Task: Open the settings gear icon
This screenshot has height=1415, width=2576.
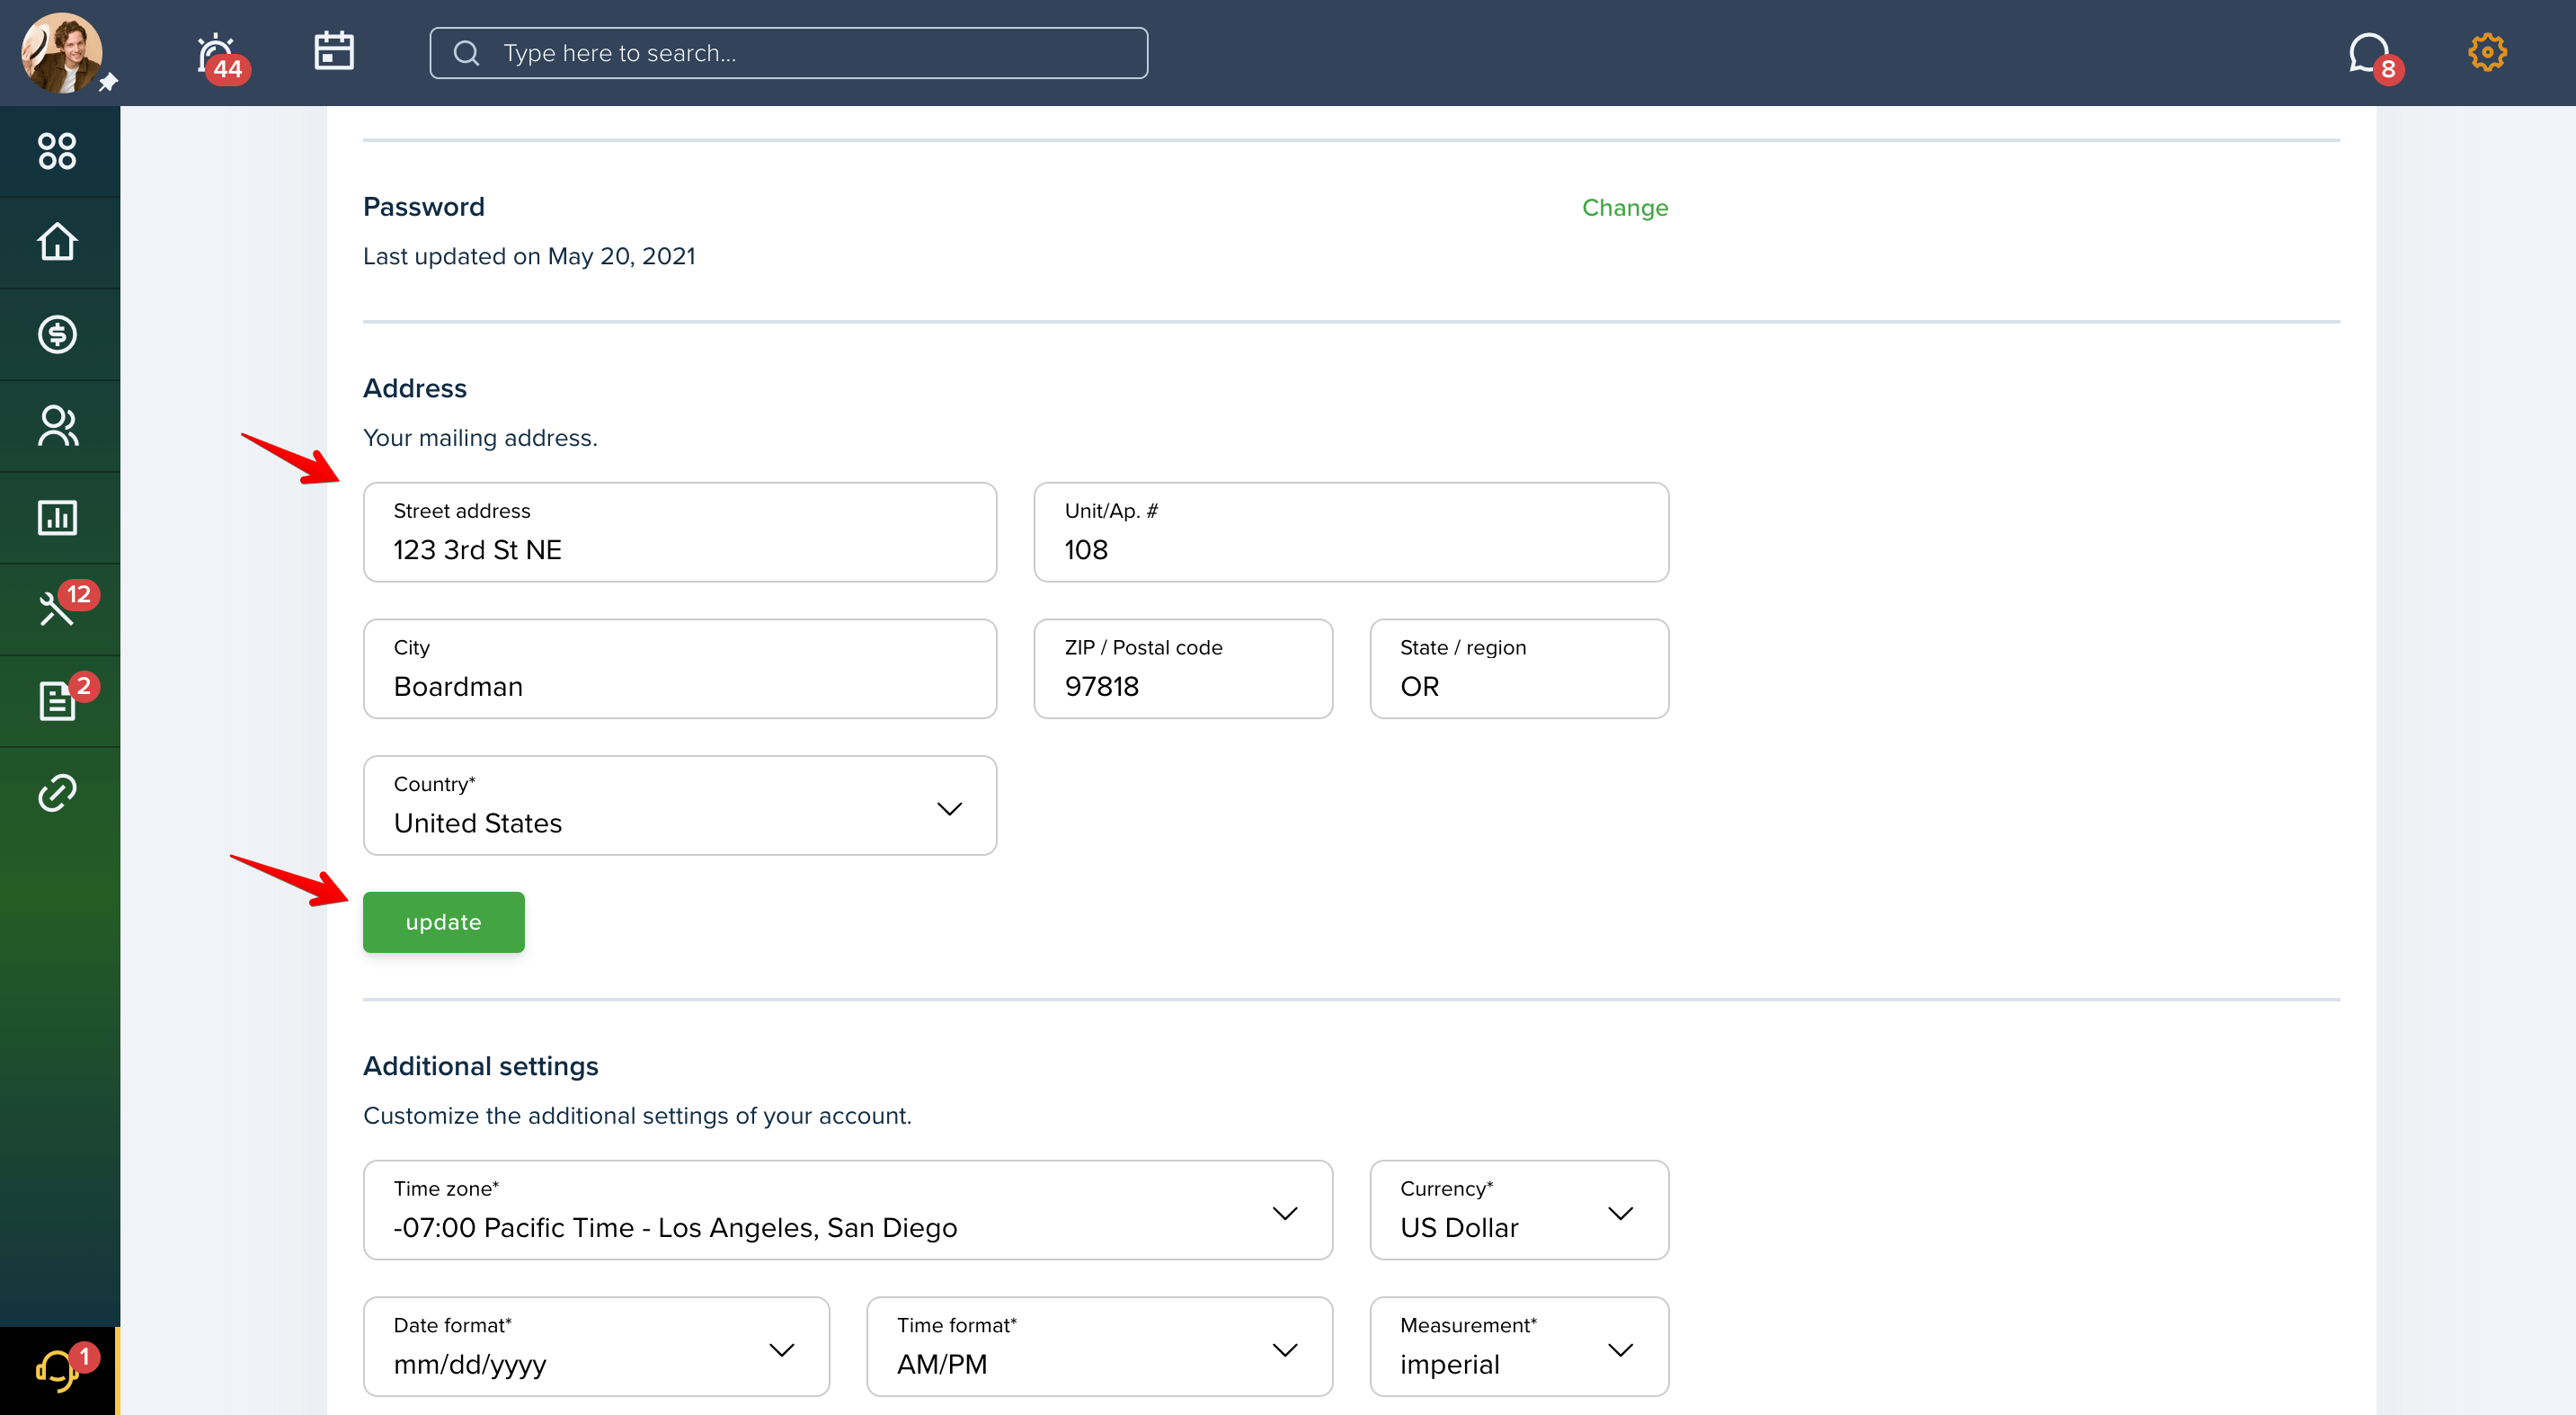Action: [x=2487, y=53]
